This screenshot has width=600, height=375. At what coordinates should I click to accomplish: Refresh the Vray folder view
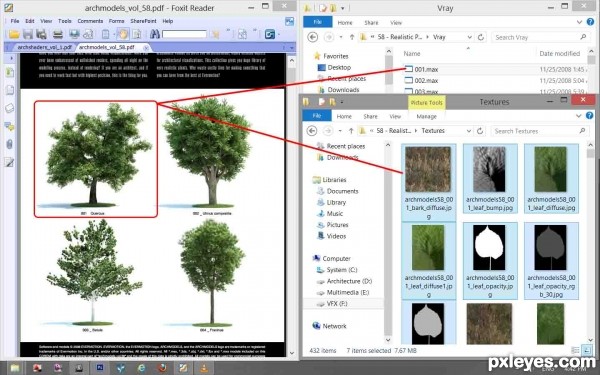click(x=481, y=37)
